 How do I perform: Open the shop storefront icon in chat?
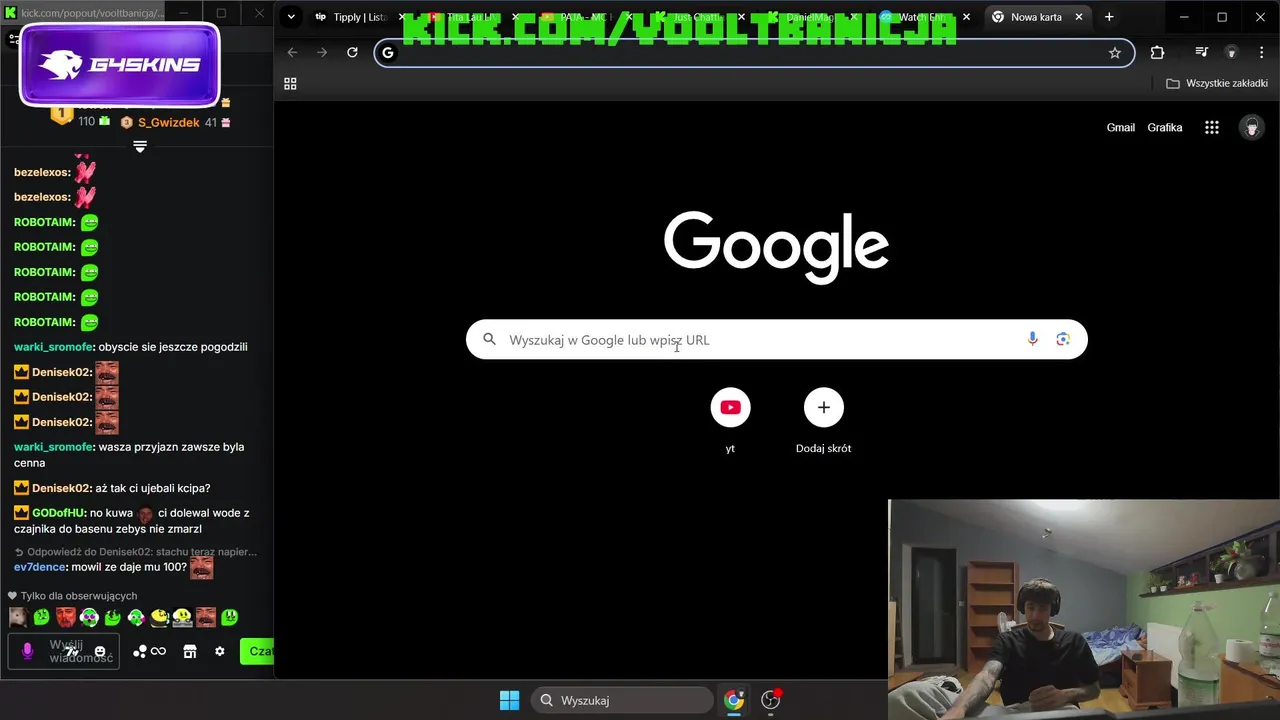(190, 652)
